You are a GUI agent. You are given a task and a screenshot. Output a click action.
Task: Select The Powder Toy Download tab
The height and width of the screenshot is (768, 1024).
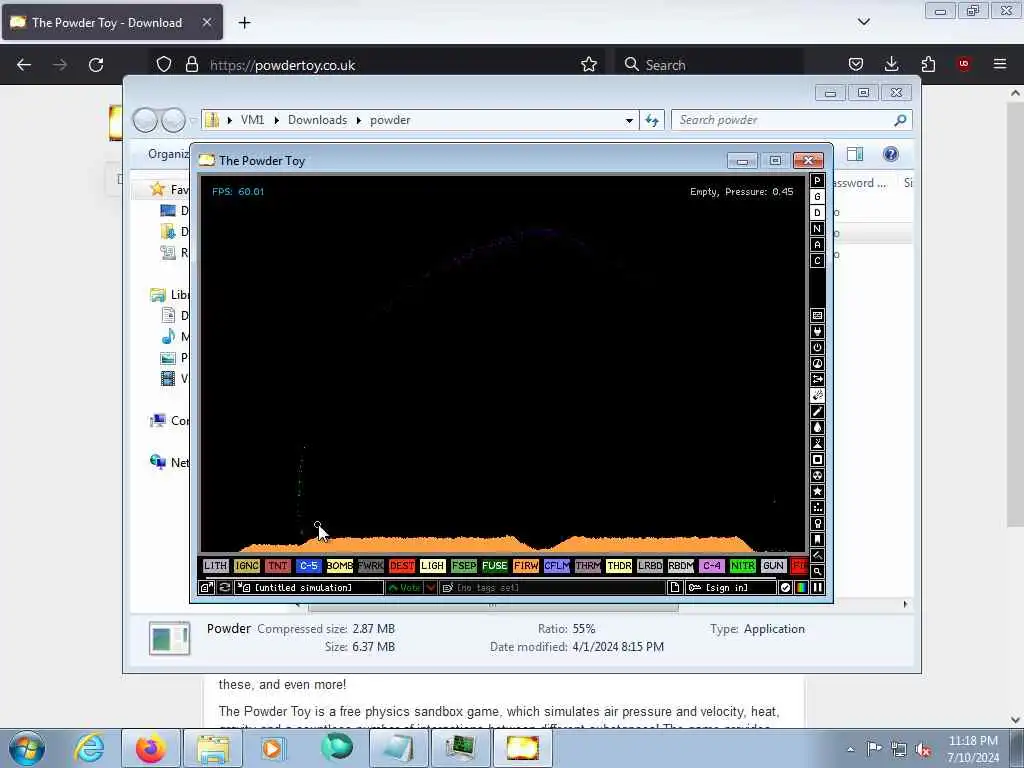112,22
